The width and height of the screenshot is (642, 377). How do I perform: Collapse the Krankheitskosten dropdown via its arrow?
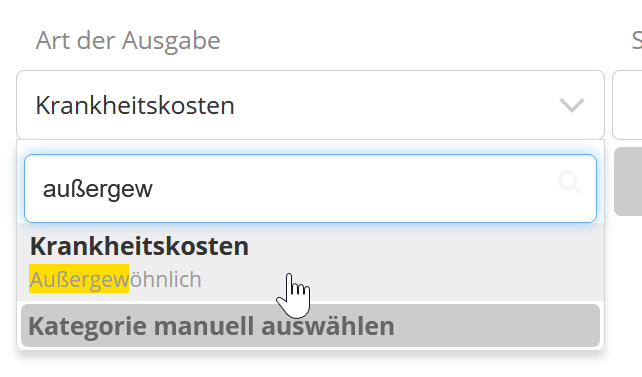pos(572,105)
